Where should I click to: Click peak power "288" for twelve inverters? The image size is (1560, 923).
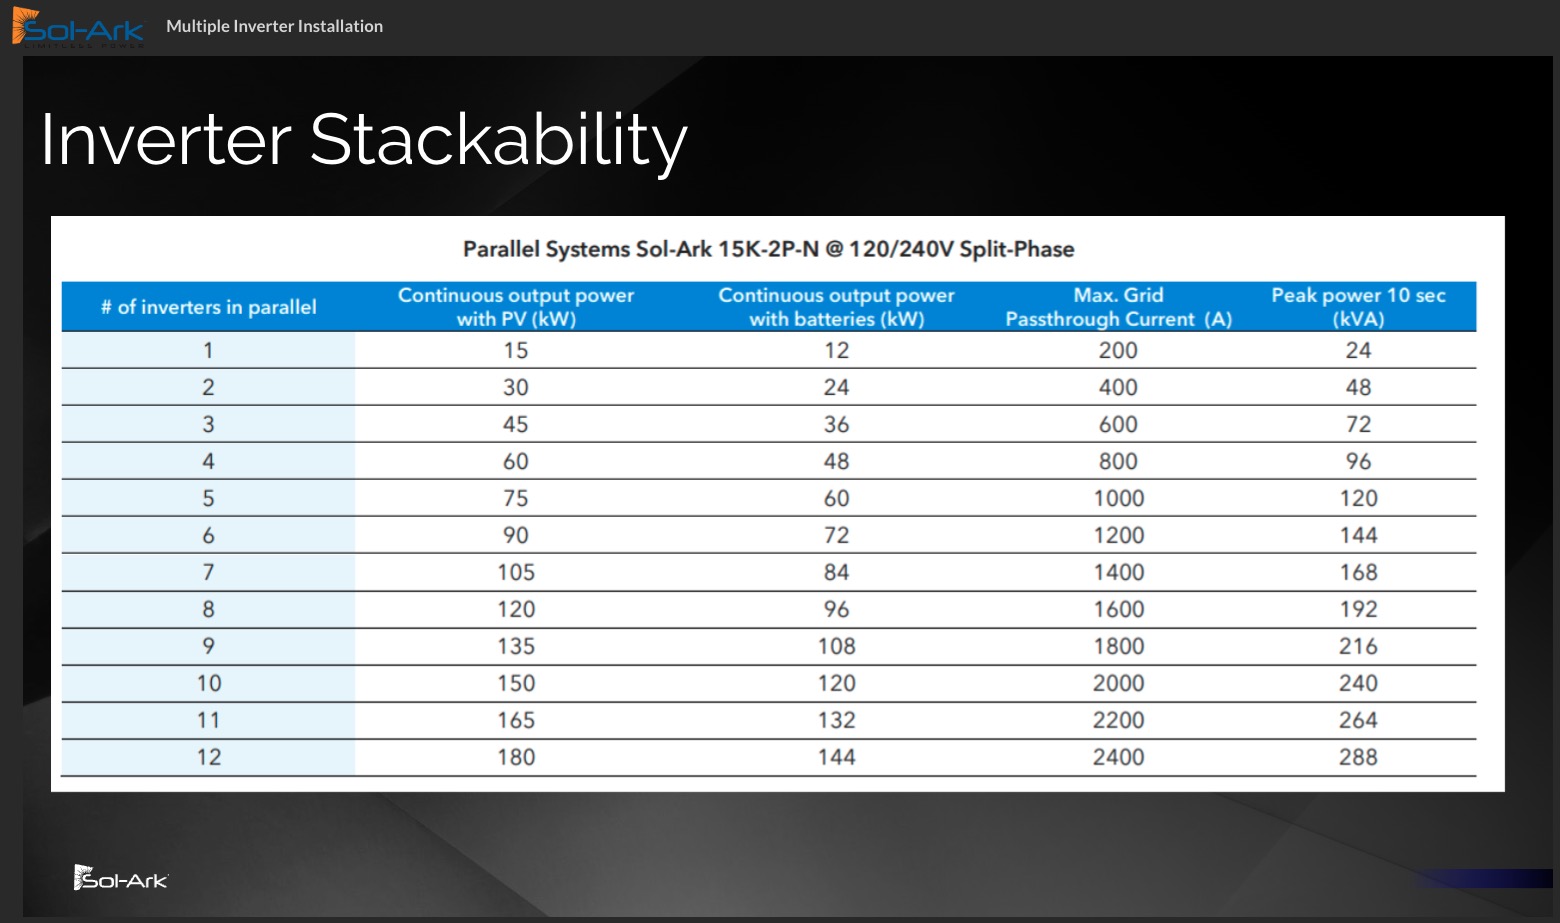pyautogui.click(x=1358, y=757)
